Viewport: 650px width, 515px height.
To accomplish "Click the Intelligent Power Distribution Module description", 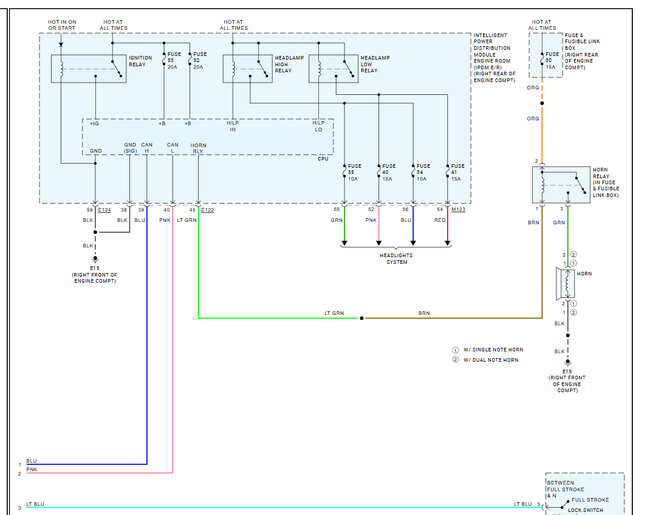I will coord(494,58).
